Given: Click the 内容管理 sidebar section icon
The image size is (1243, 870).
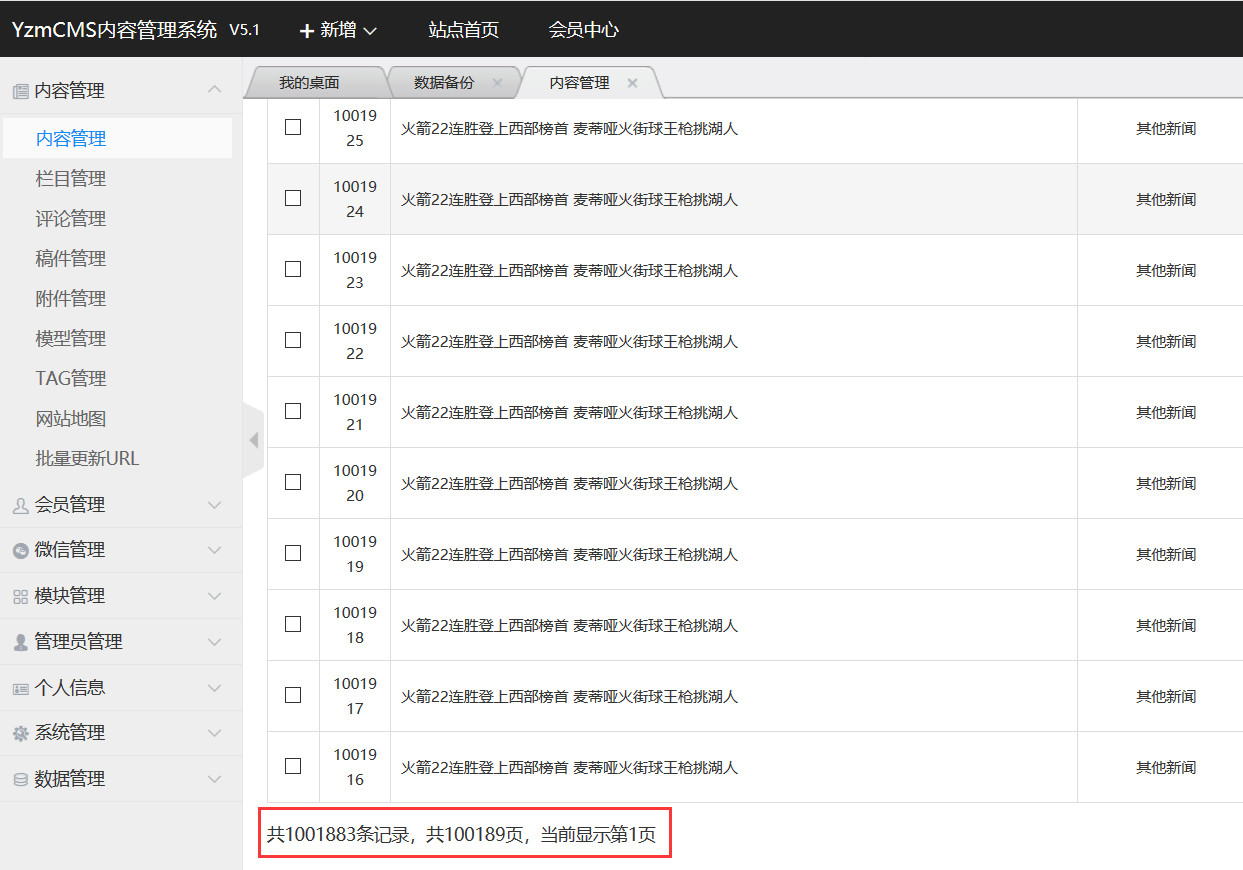Looking at the screenshot, I should coord(20,91).
